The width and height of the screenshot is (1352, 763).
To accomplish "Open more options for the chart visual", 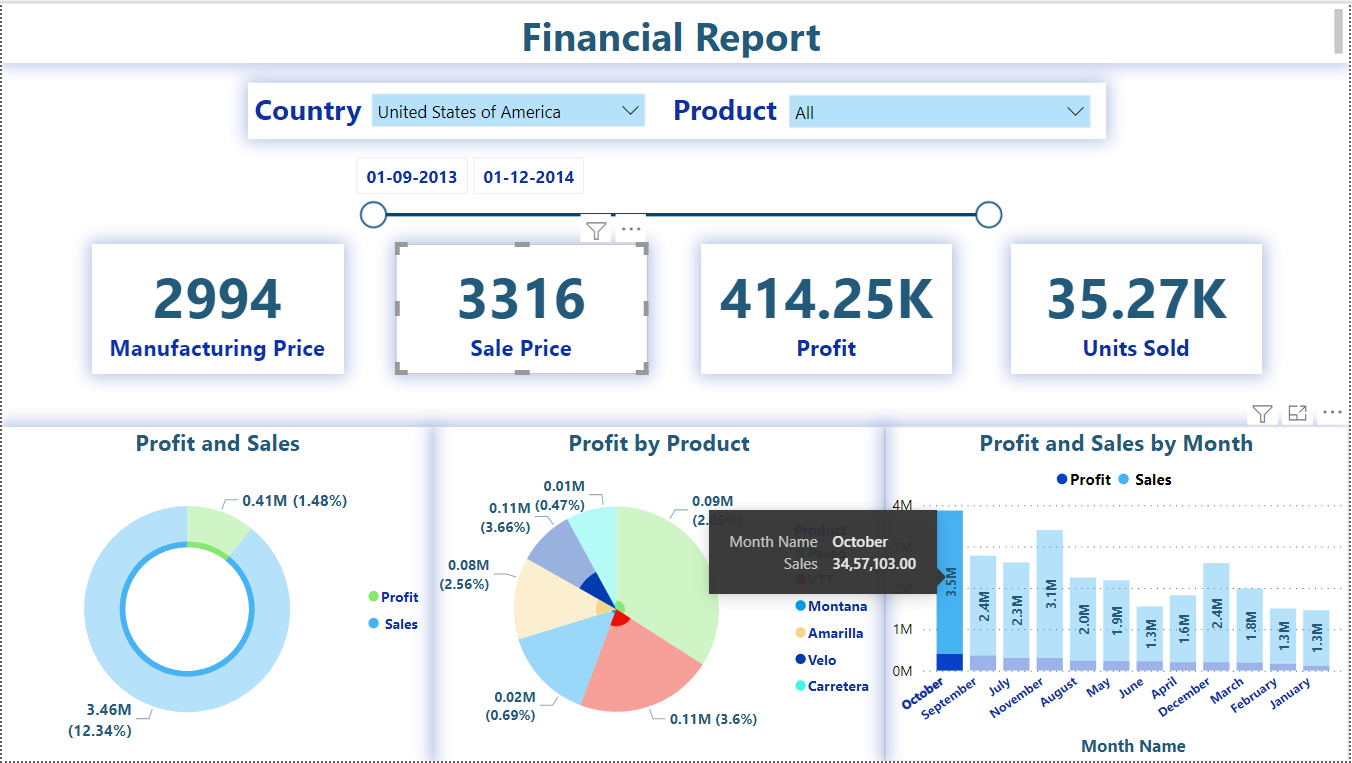I will (1333, 412).
